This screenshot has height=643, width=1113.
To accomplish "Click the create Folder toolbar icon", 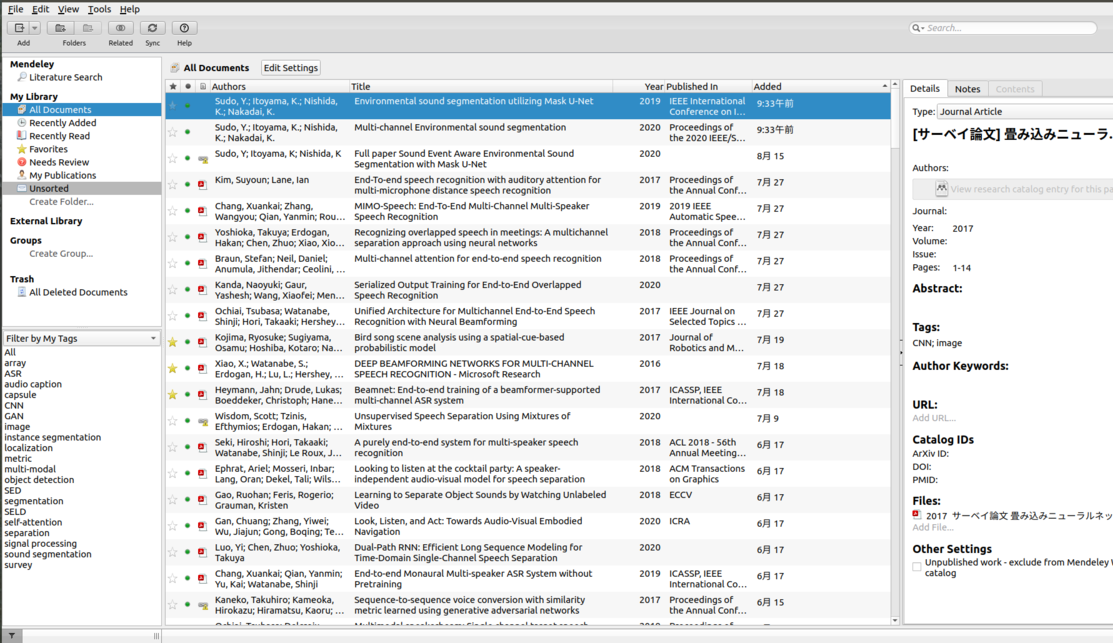I will coord(60,28).
